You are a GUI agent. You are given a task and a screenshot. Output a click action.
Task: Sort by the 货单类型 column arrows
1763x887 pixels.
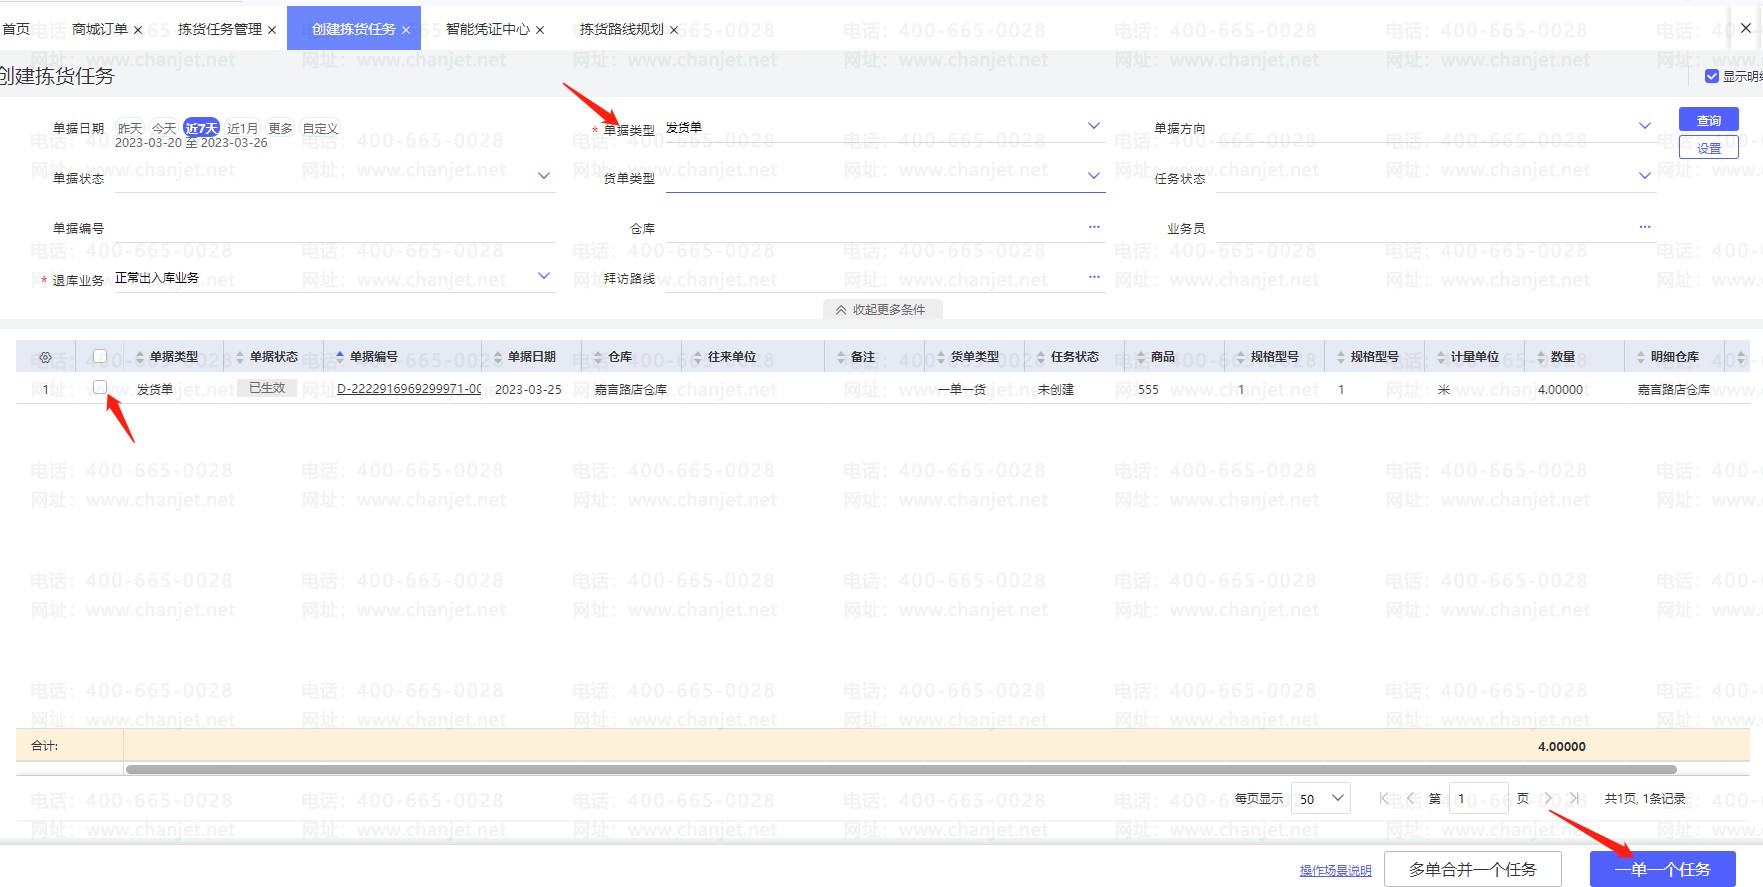pos(941,357)
